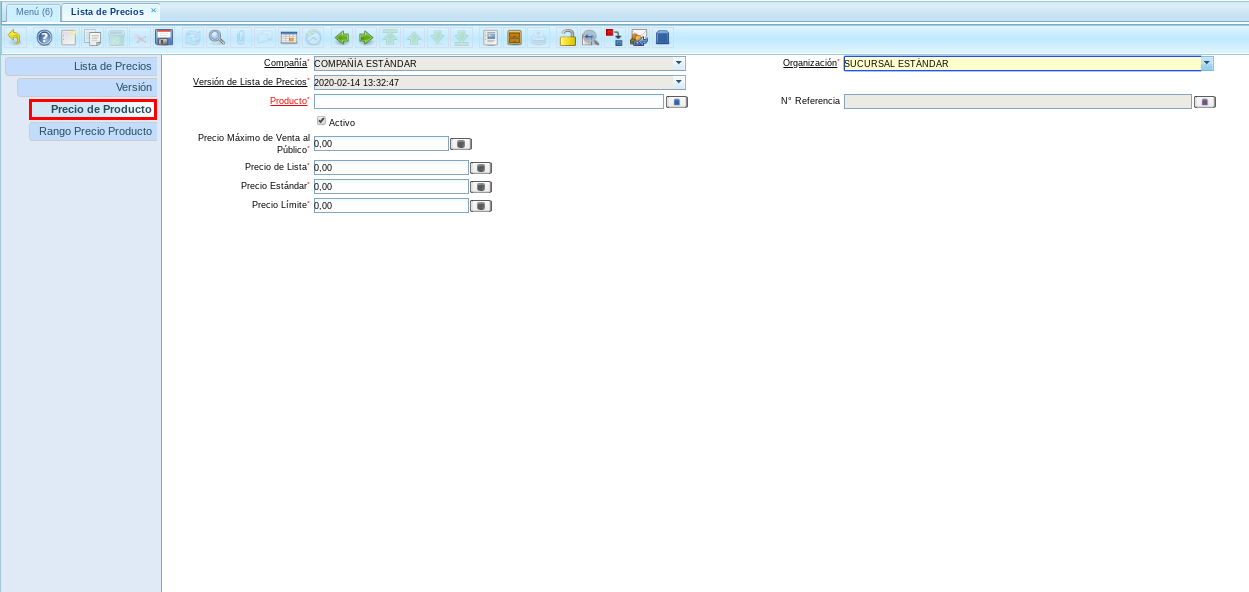Viewport: 1249px width, 592px height.
Task: Select the Lista de Precios window tab
Action: [x=107, y=12]
